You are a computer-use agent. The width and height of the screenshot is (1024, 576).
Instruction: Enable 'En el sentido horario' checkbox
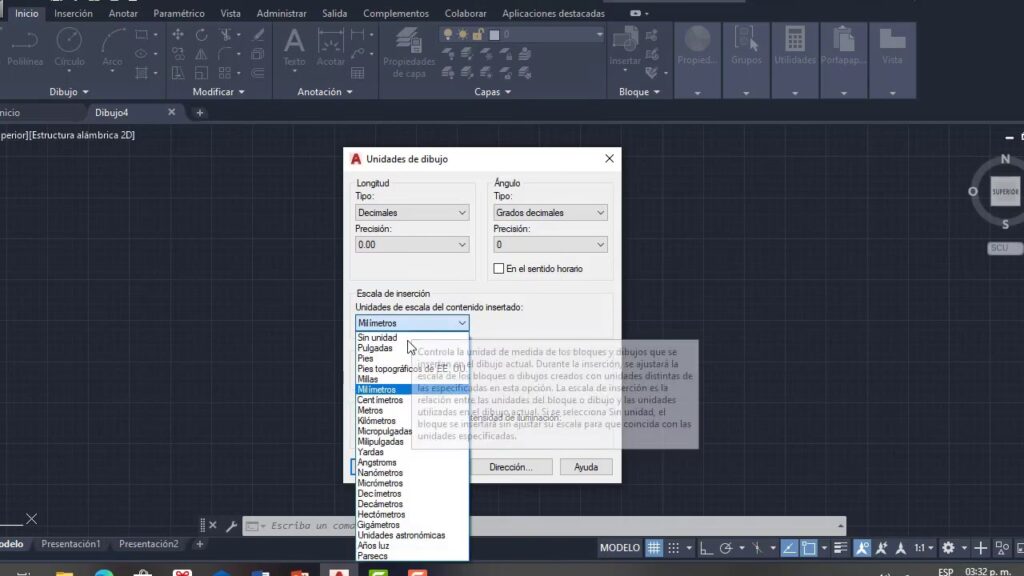pos(500,269)
